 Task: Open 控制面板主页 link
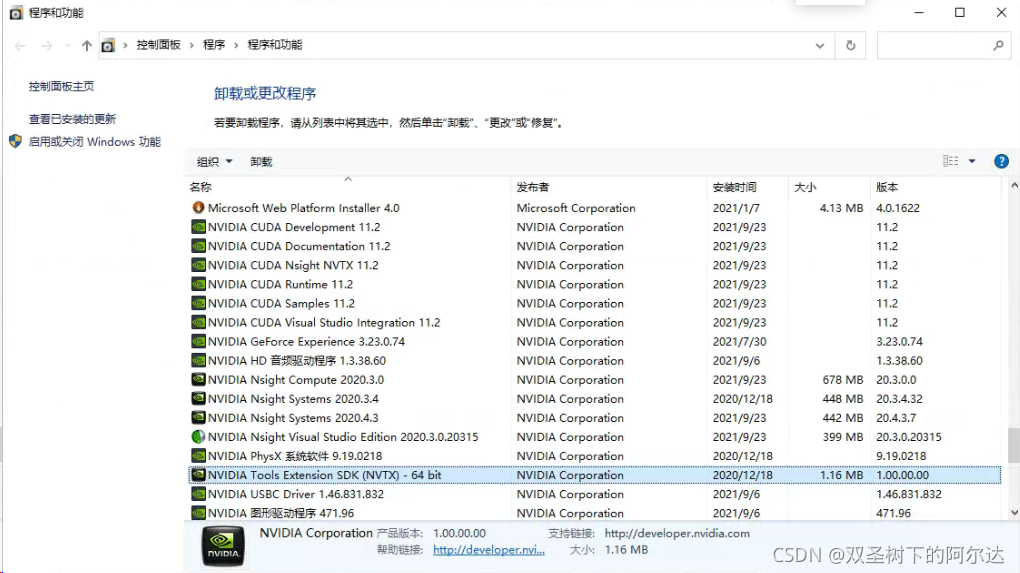click(61, 86)
